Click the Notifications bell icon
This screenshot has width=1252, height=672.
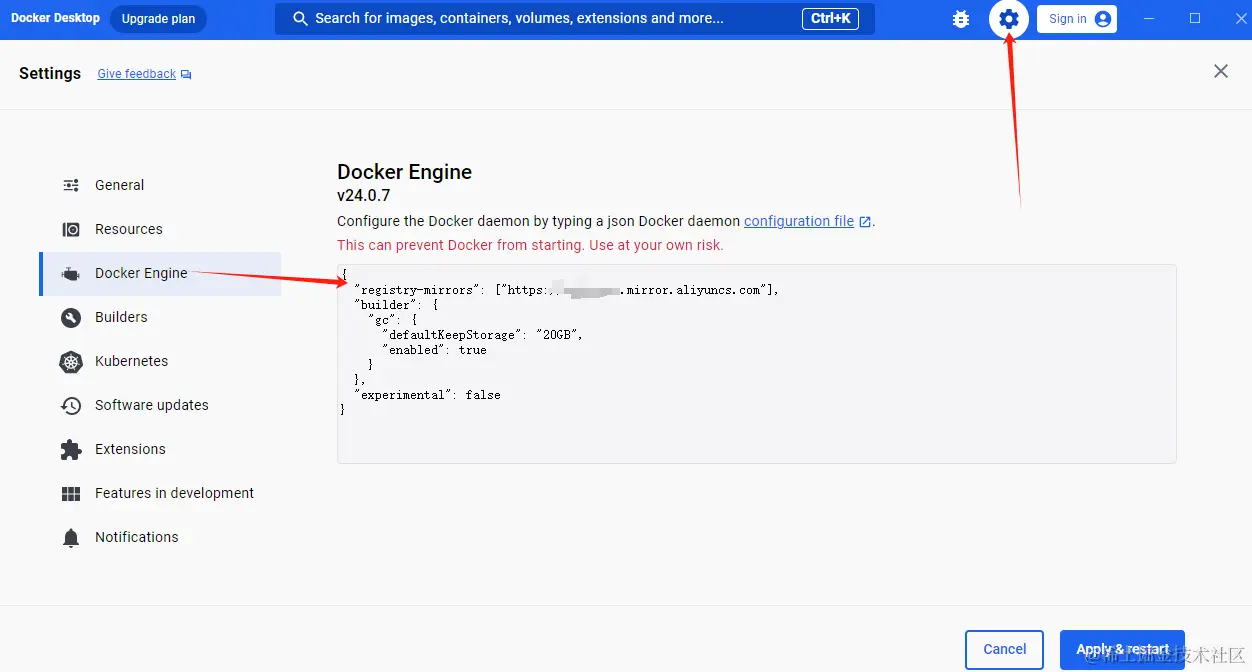coord(71,537)
